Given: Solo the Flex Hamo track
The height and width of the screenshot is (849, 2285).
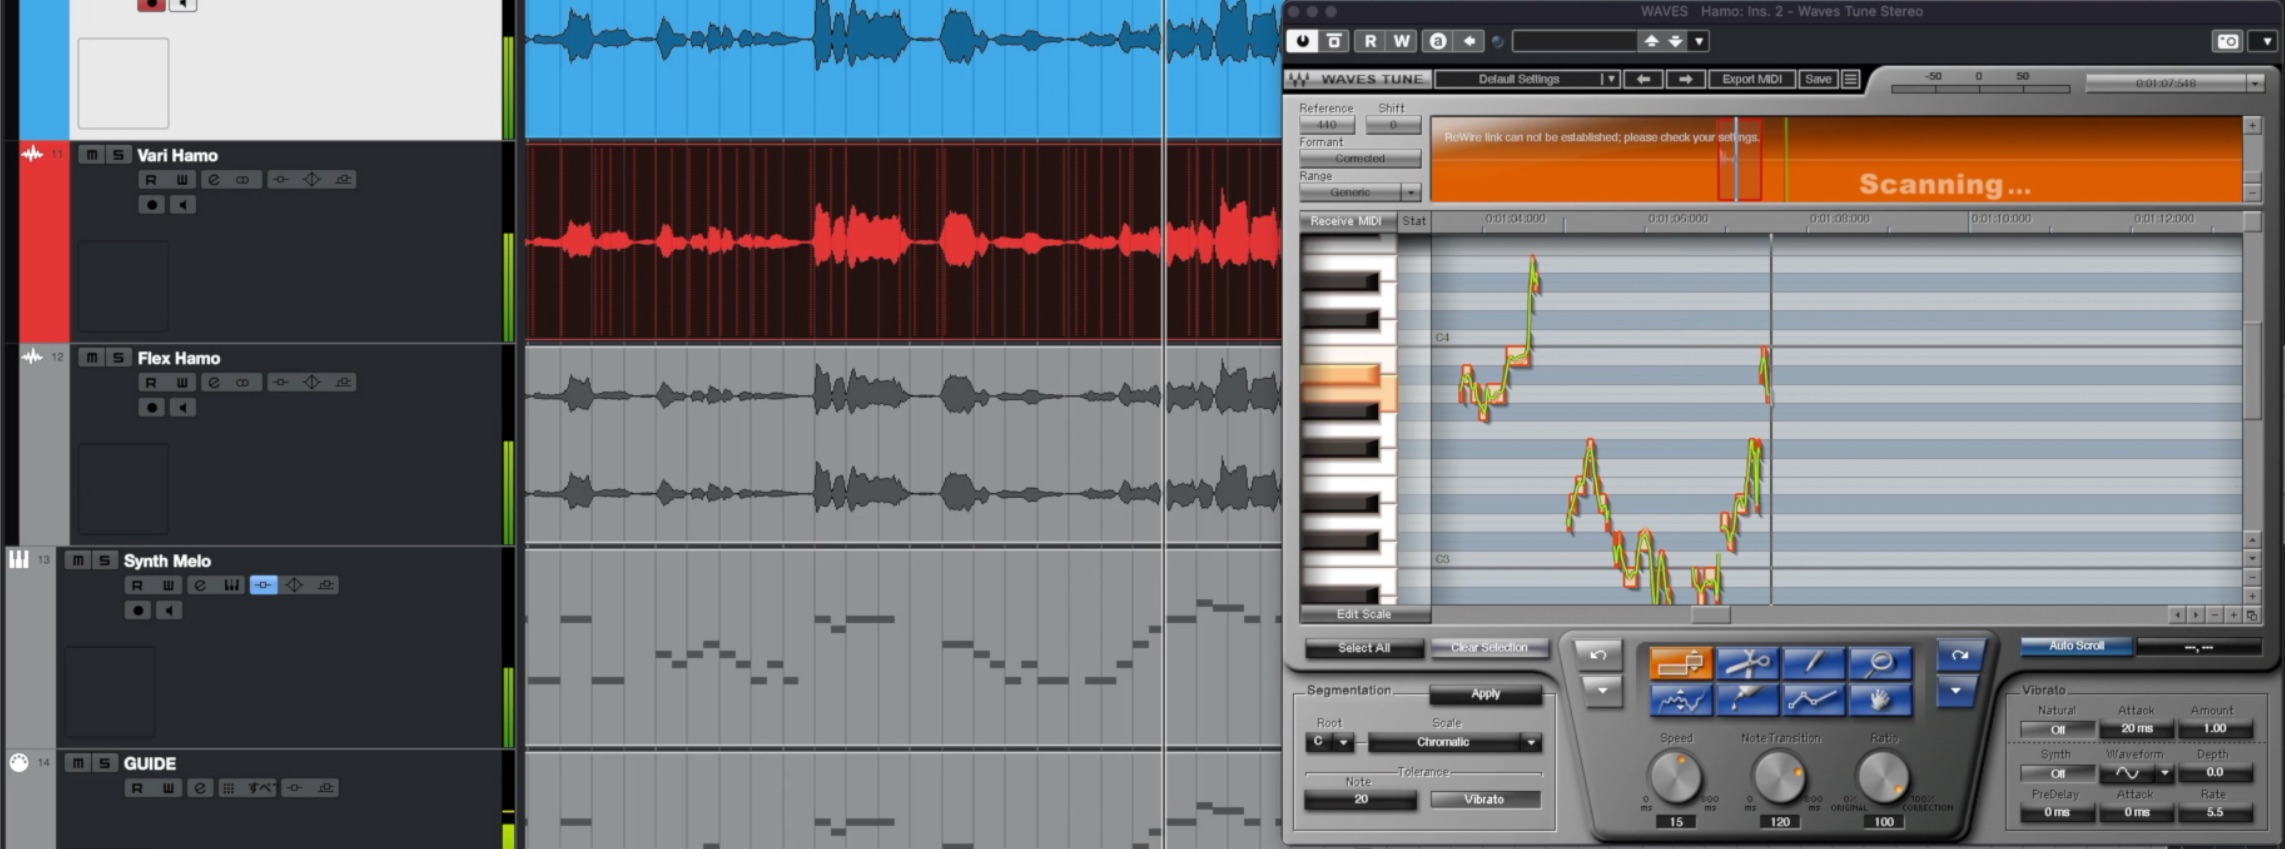Looking at the screenshot, I should (x=118, y=358).
